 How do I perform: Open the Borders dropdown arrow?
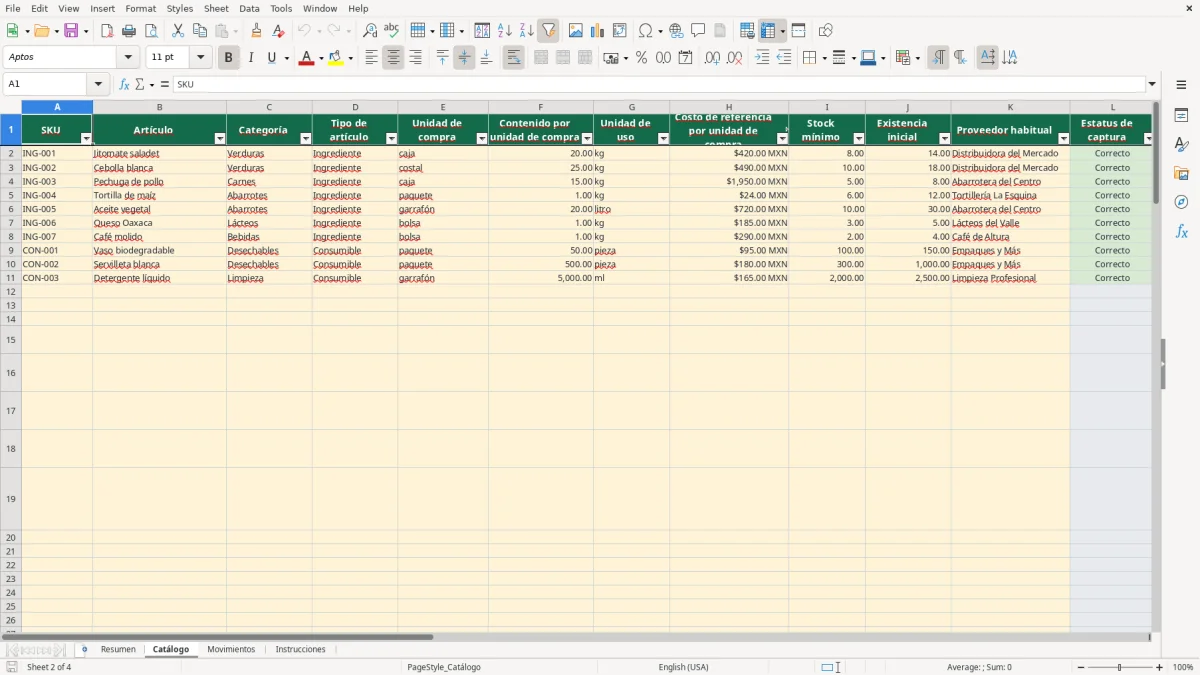823,58
